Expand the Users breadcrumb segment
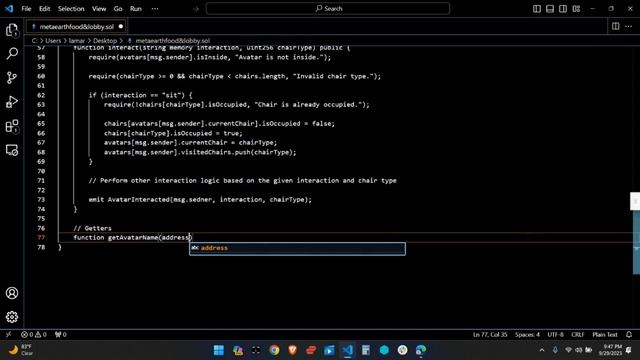Screen dimensions: 640x360 53,41
